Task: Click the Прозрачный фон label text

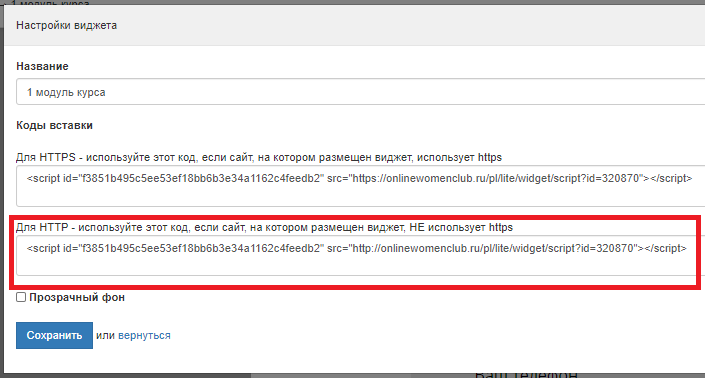Action: click(77, 297)
